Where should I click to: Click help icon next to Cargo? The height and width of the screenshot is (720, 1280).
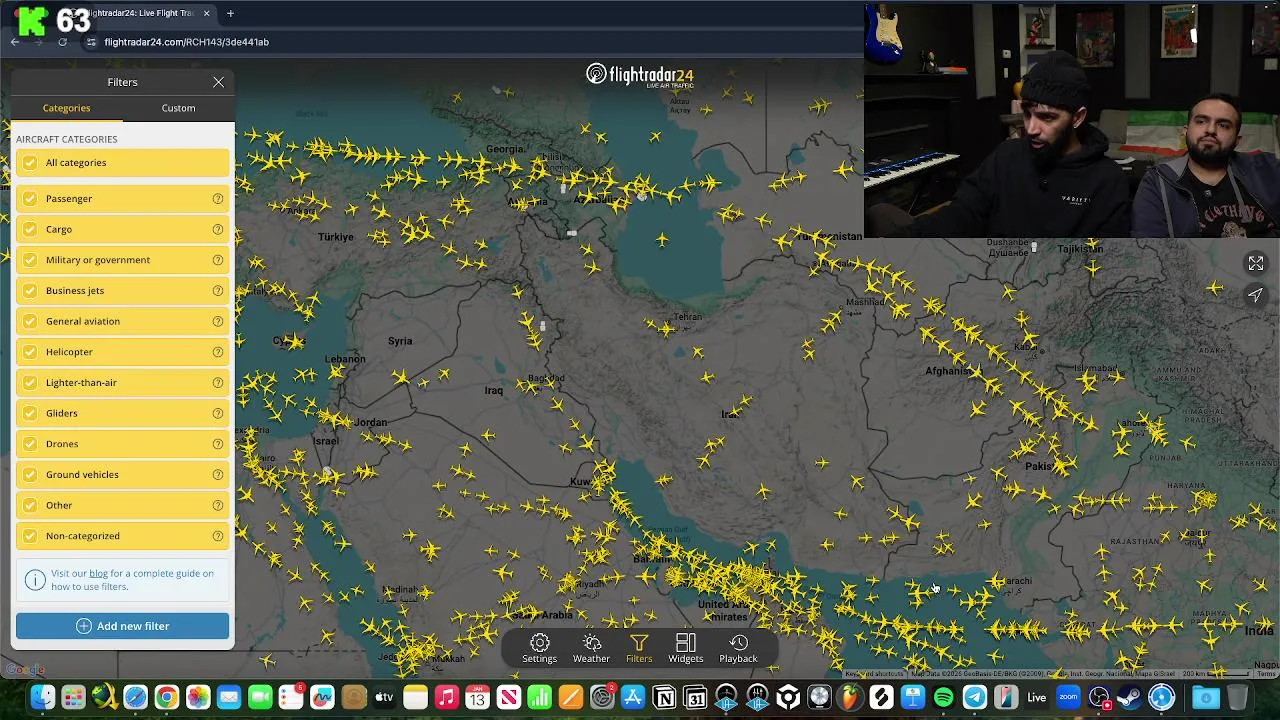[x=217, y=229]
